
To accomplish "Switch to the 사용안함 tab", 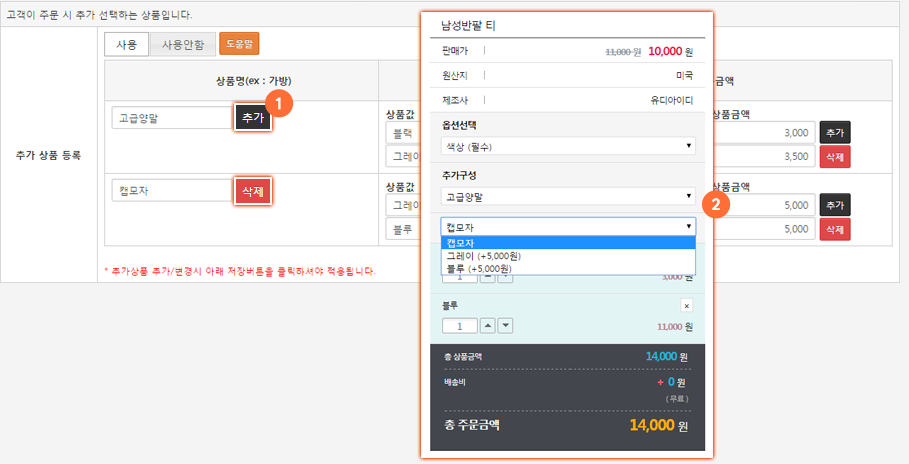I will 183,45.
